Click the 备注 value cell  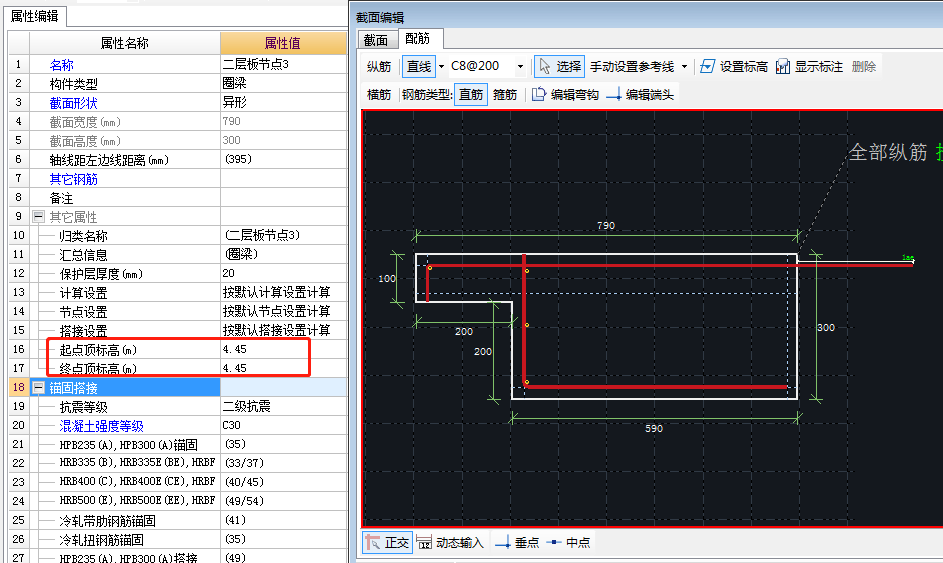coord(284,197)
